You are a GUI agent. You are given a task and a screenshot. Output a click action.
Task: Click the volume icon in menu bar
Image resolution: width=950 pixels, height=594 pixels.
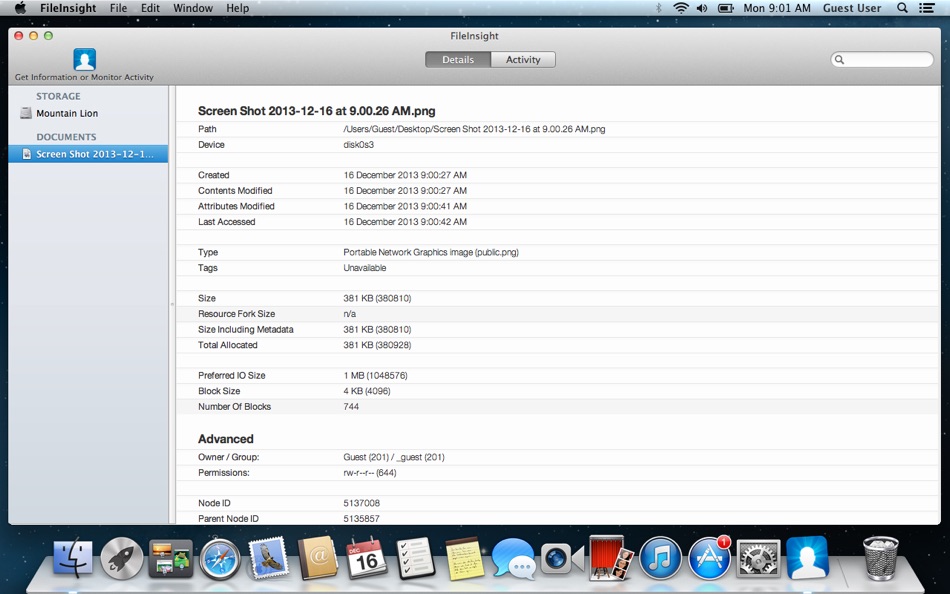tap(702, 8)
